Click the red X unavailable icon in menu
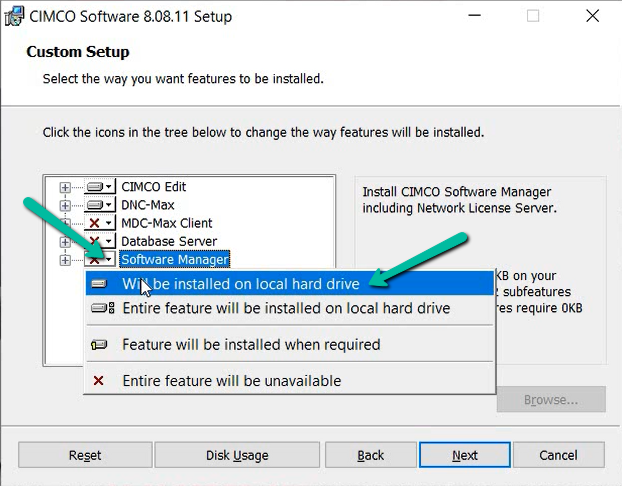The image size is (622, 486). click(98, 381)
